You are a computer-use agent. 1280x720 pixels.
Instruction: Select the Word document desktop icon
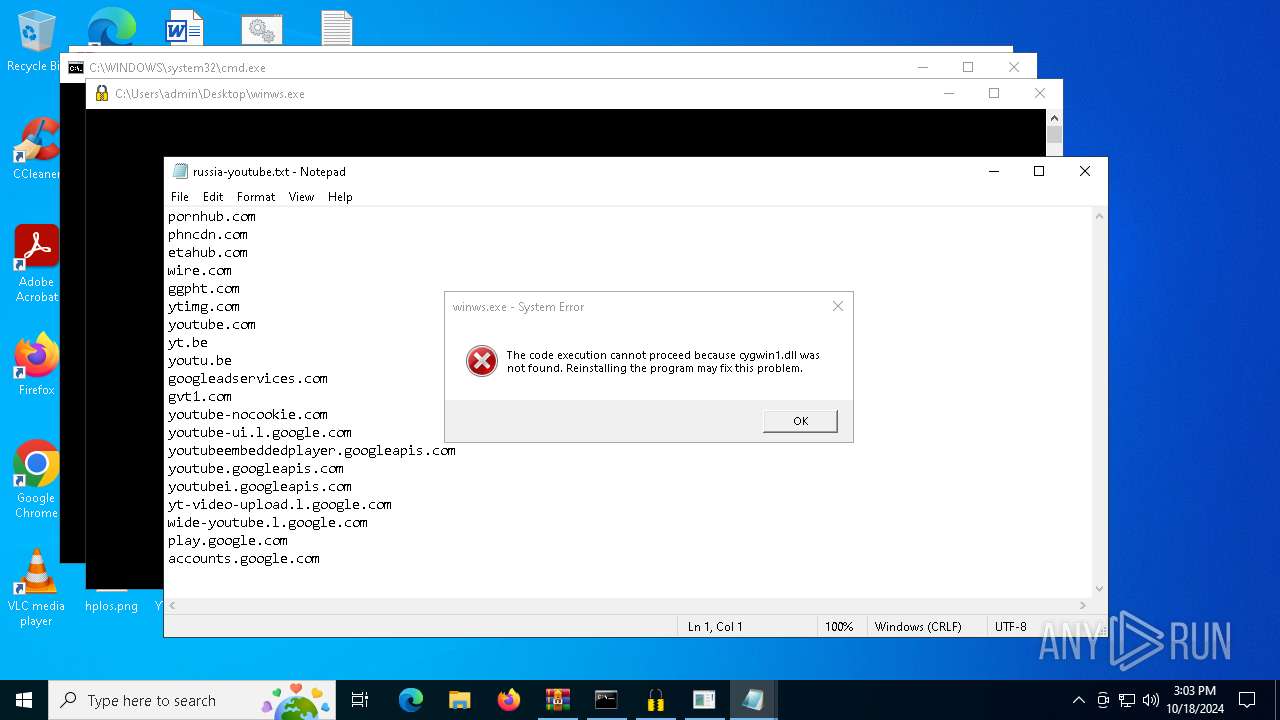[x=185, y=28]
